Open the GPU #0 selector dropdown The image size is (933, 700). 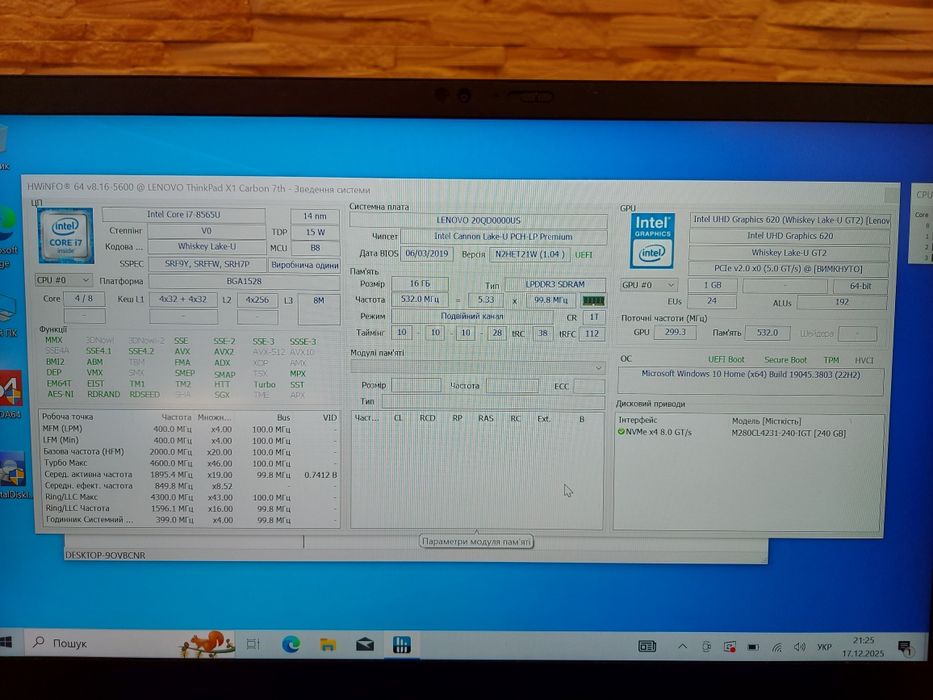(649, 285)
